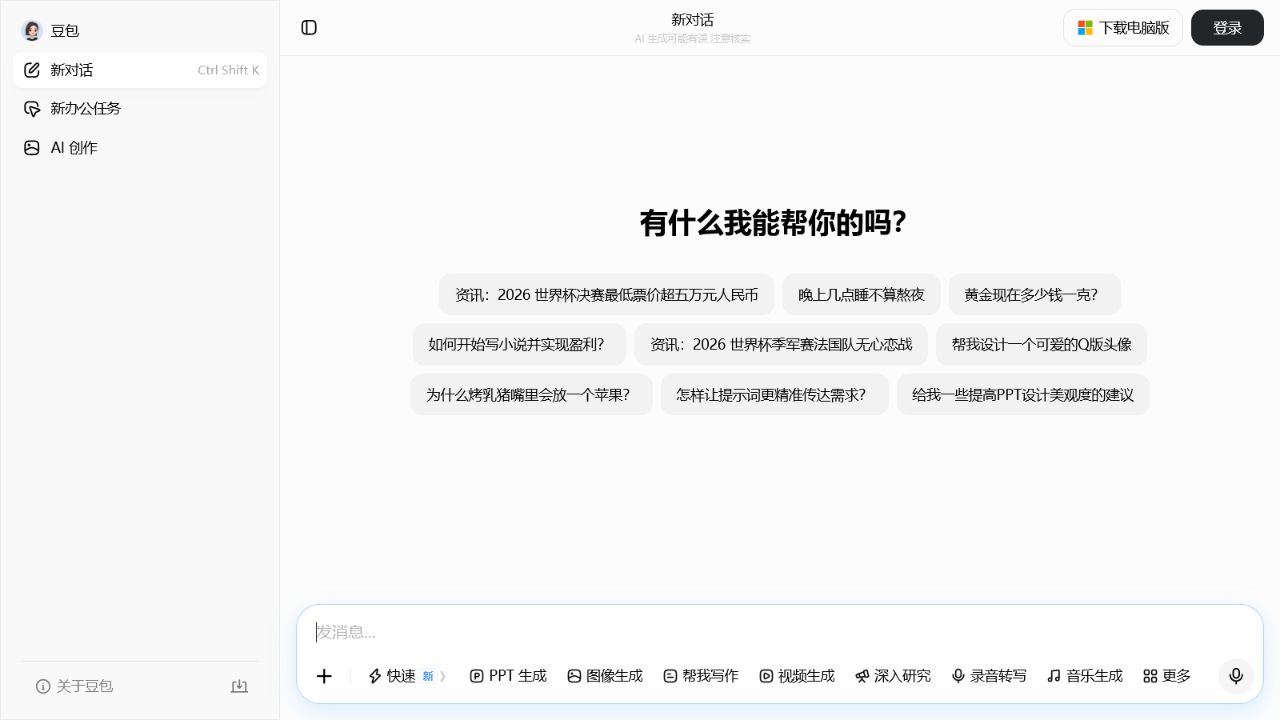Image resolution: width=1280 pixels, height=720 pixels.
Task: Click the 豆包 avatar icon
Action: (x=32, y=31)
